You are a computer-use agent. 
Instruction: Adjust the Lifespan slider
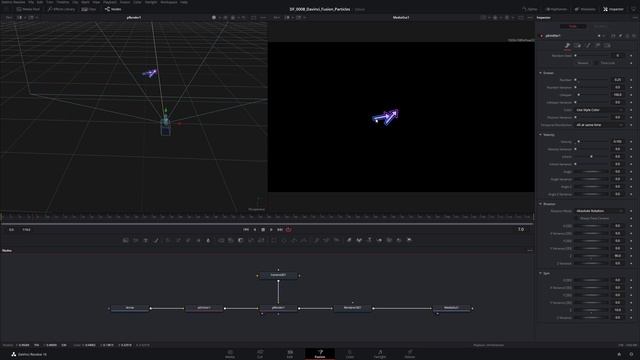pyautogui.click(x=591, y=95)
